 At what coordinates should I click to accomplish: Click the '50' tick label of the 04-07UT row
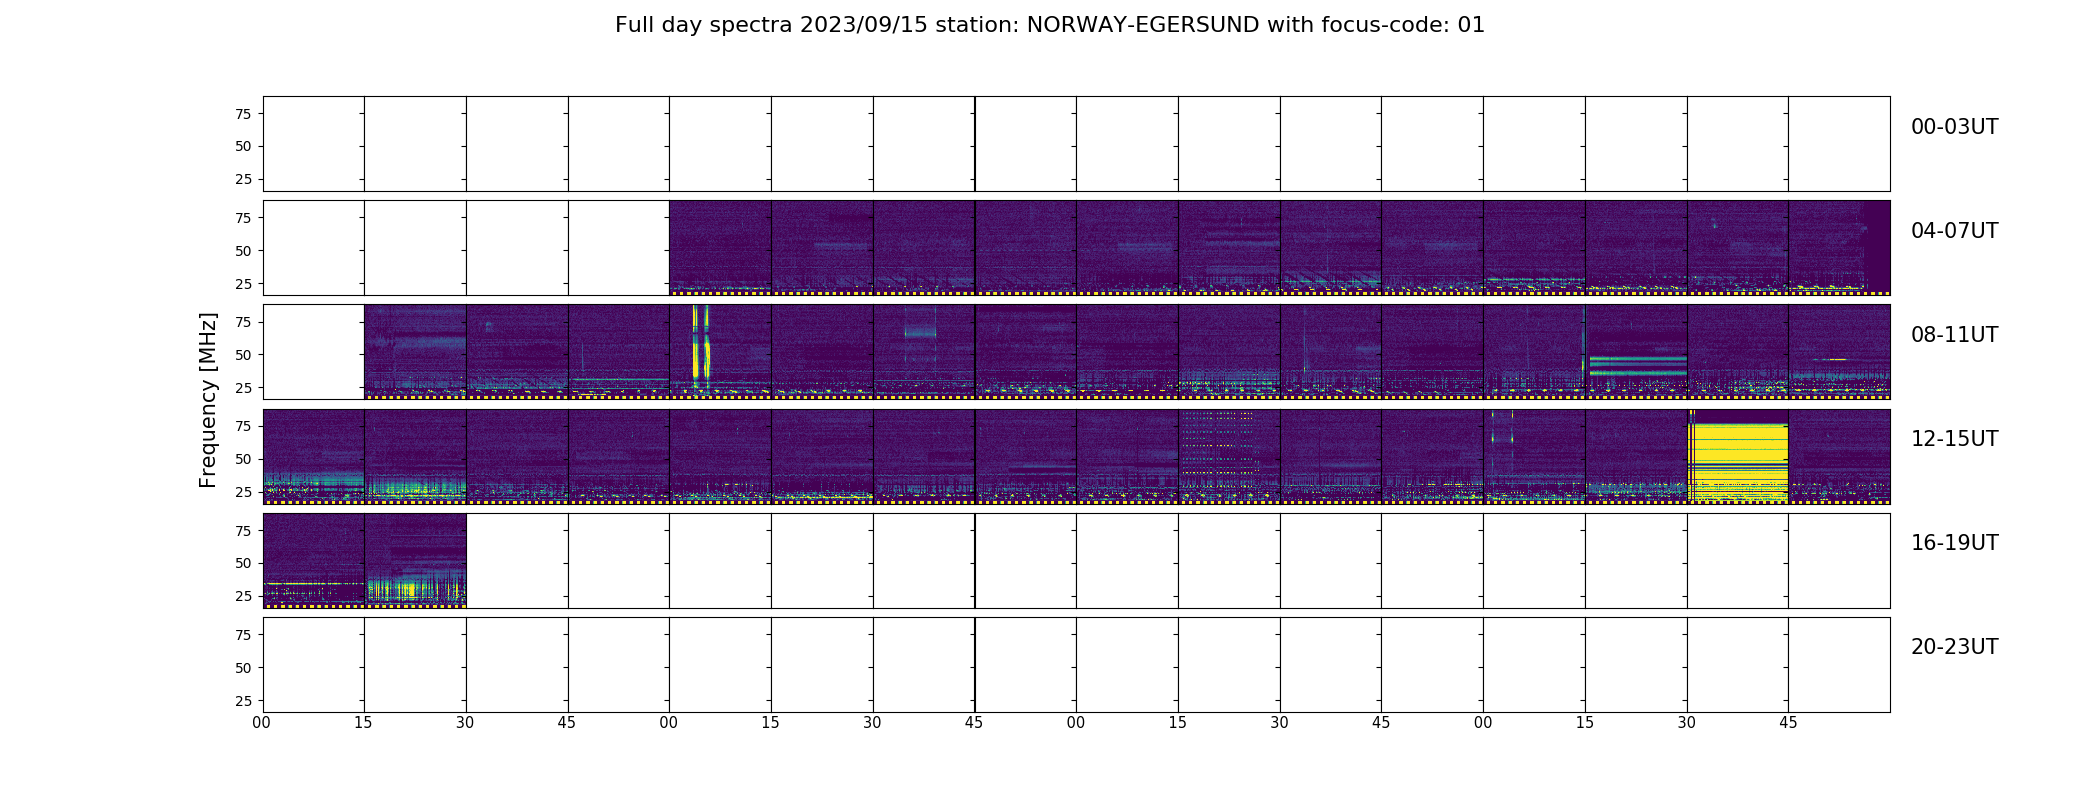tap(243, 251)
